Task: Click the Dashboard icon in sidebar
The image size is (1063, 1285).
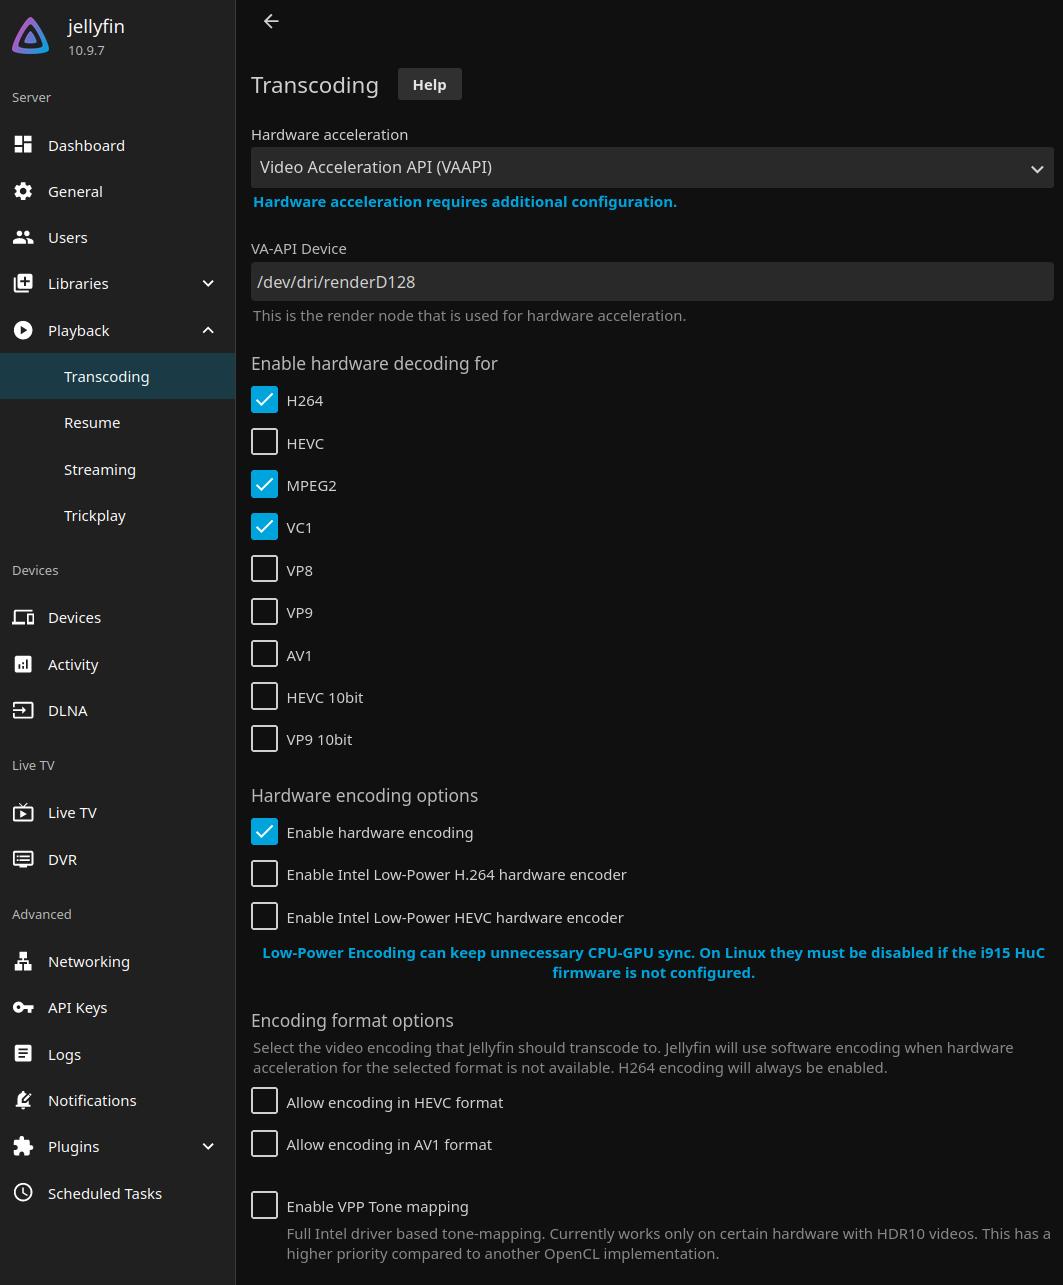Action: [x=23, y=145]
